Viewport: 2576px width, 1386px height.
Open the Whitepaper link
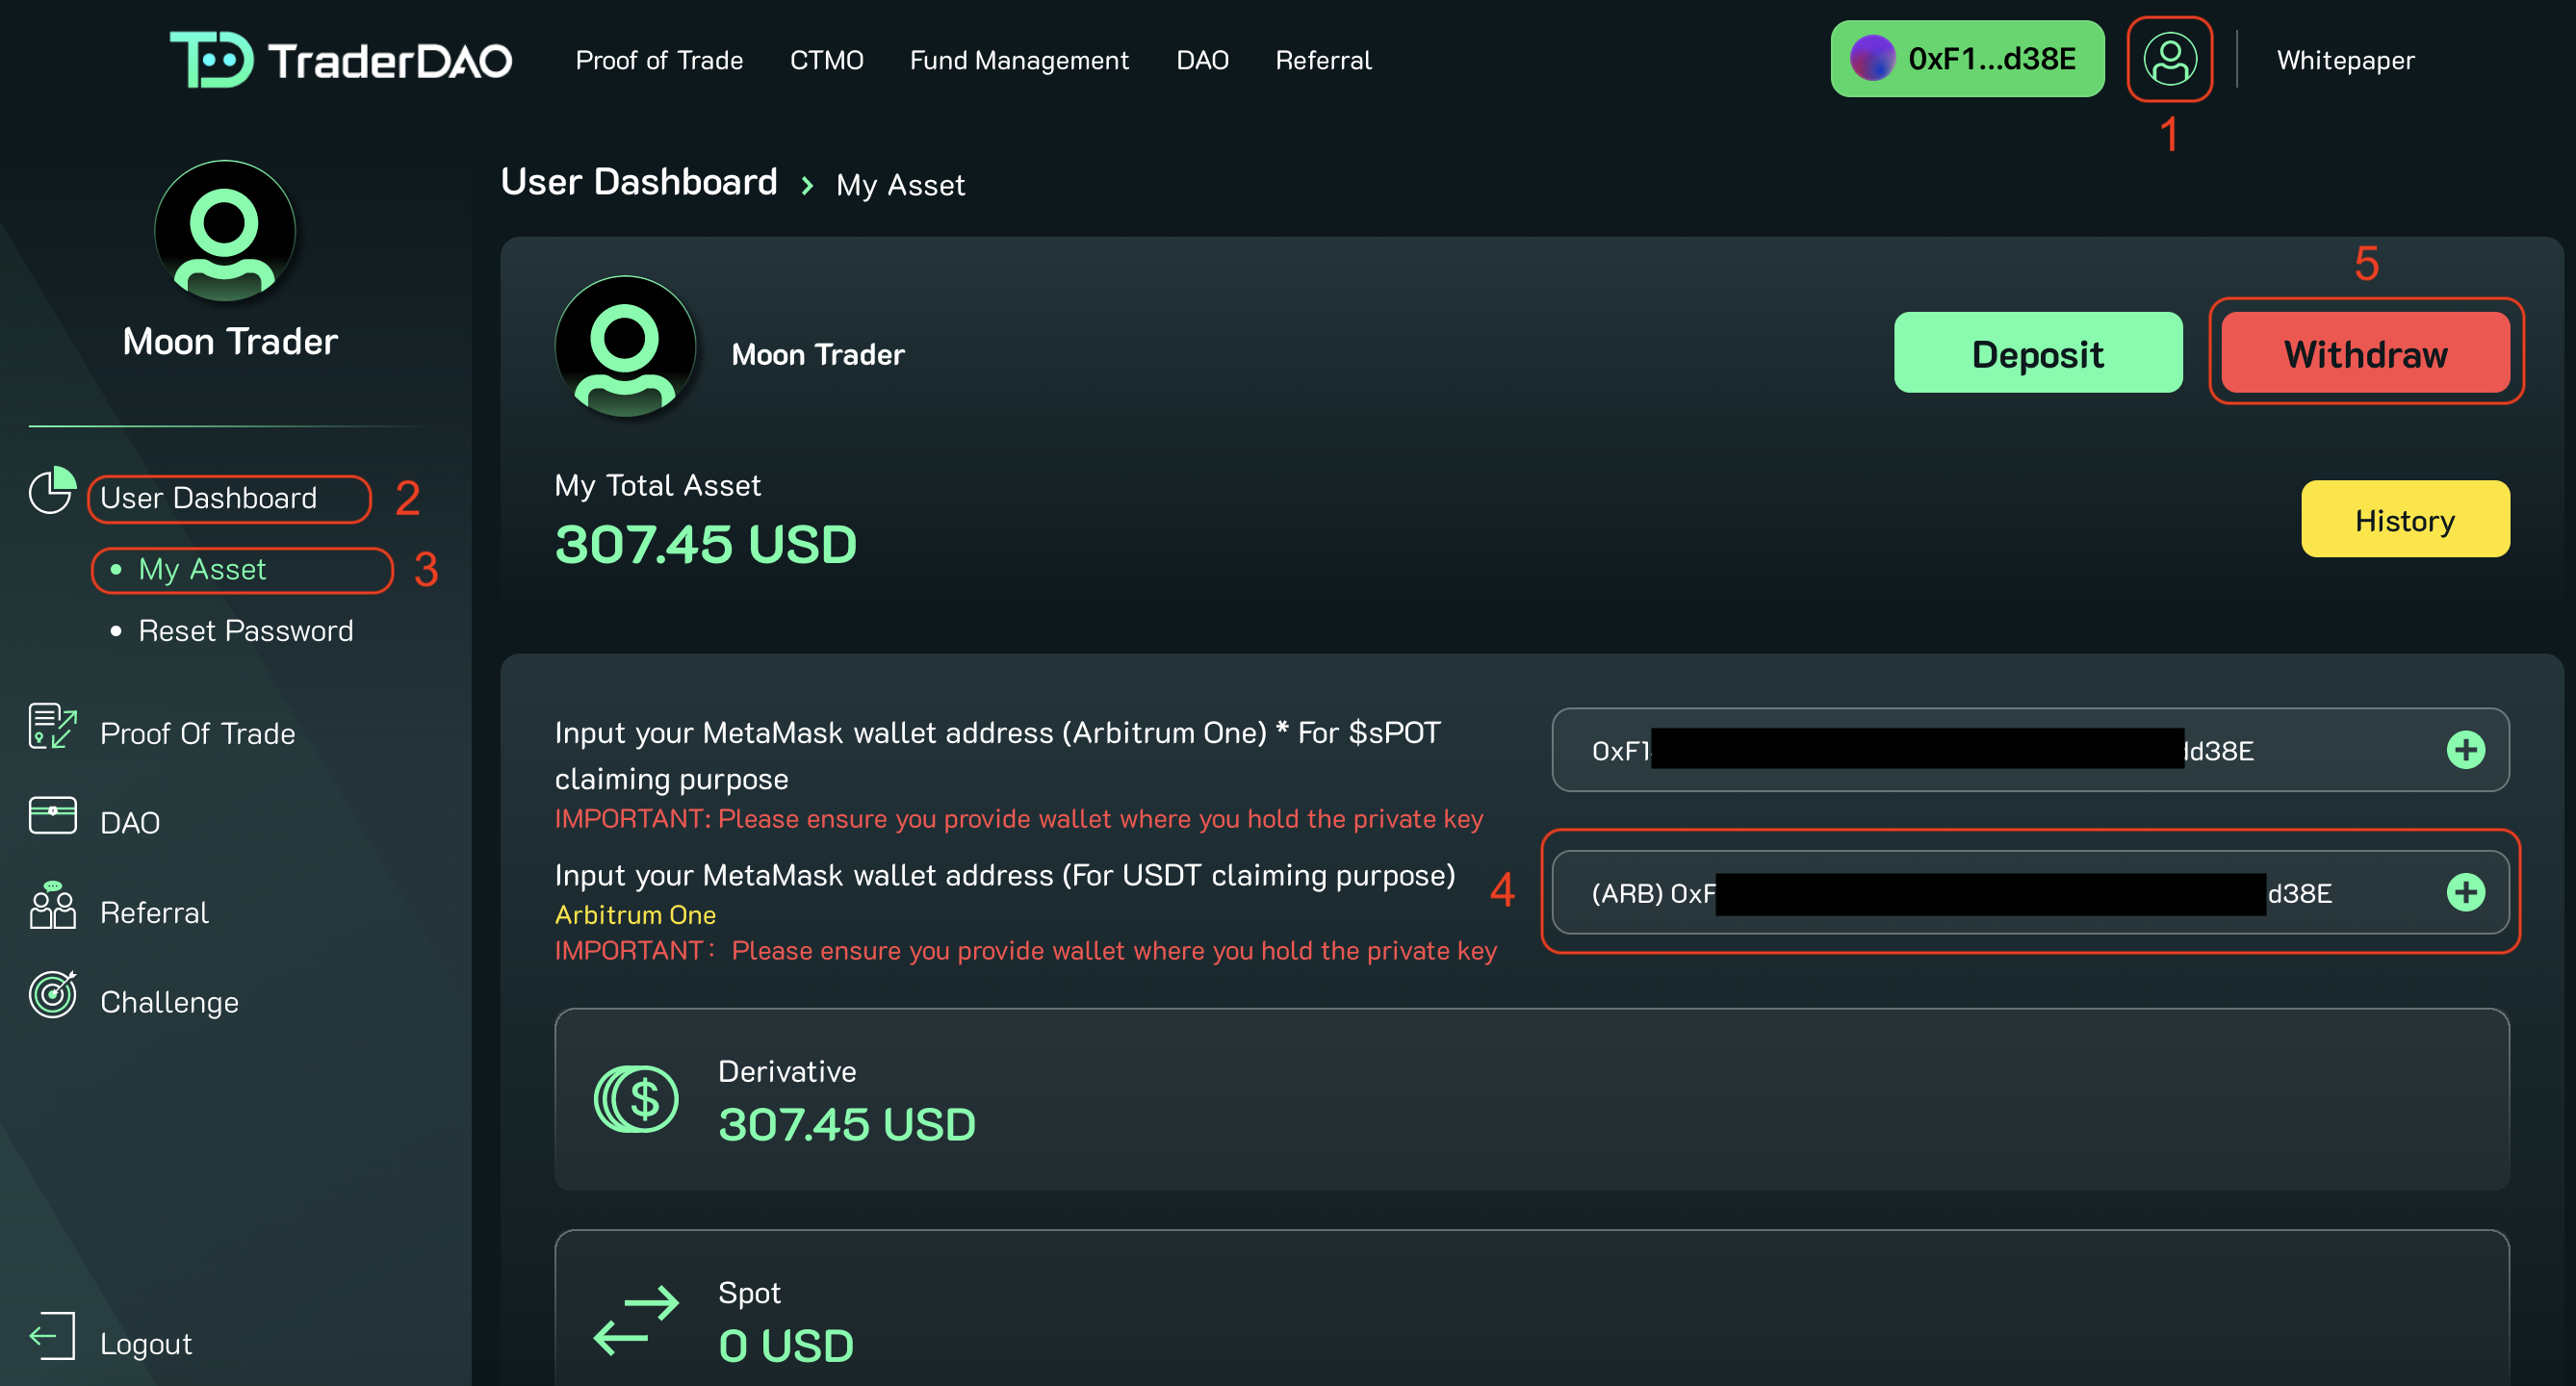click(x=2344, y=60)
